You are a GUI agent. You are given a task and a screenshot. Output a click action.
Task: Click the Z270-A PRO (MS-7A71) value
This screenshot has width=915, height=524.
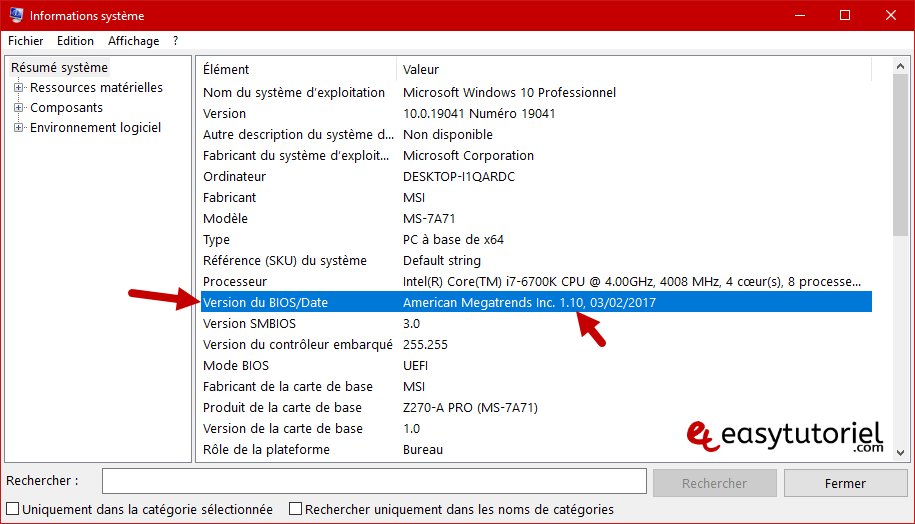coord(470,407)
